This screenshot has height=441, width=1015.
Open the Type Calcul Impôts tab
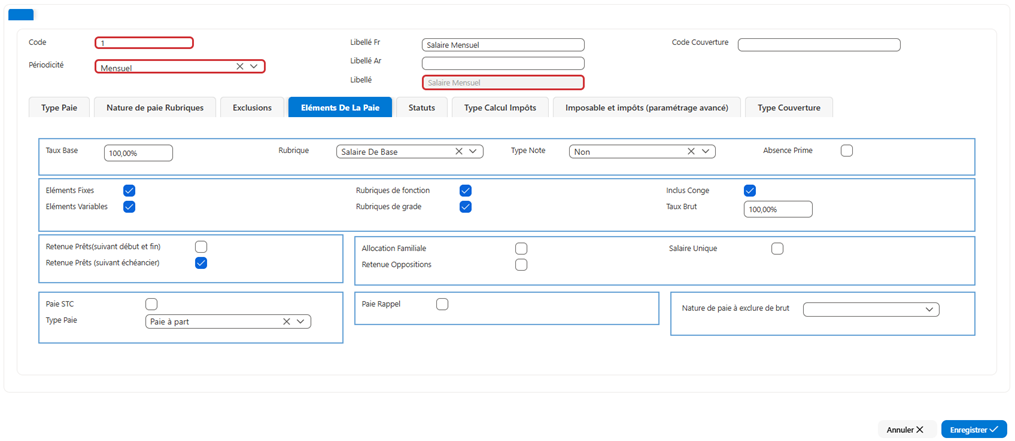[x=500, y=107]
